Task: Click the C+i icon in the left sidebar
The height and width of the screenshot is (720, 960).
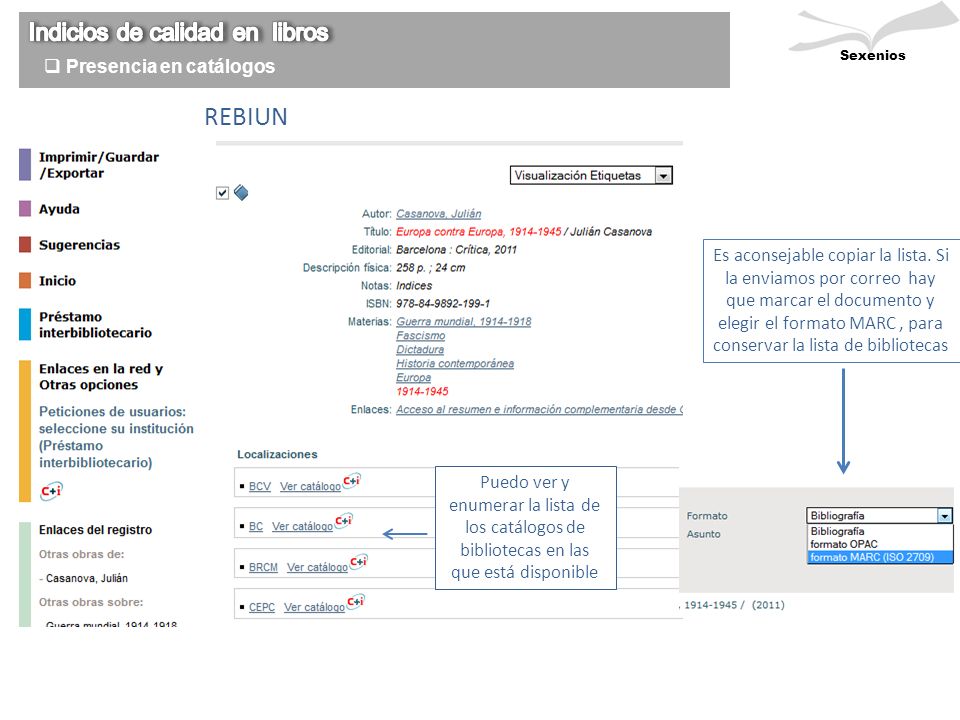Action: [x=51, y=491]
